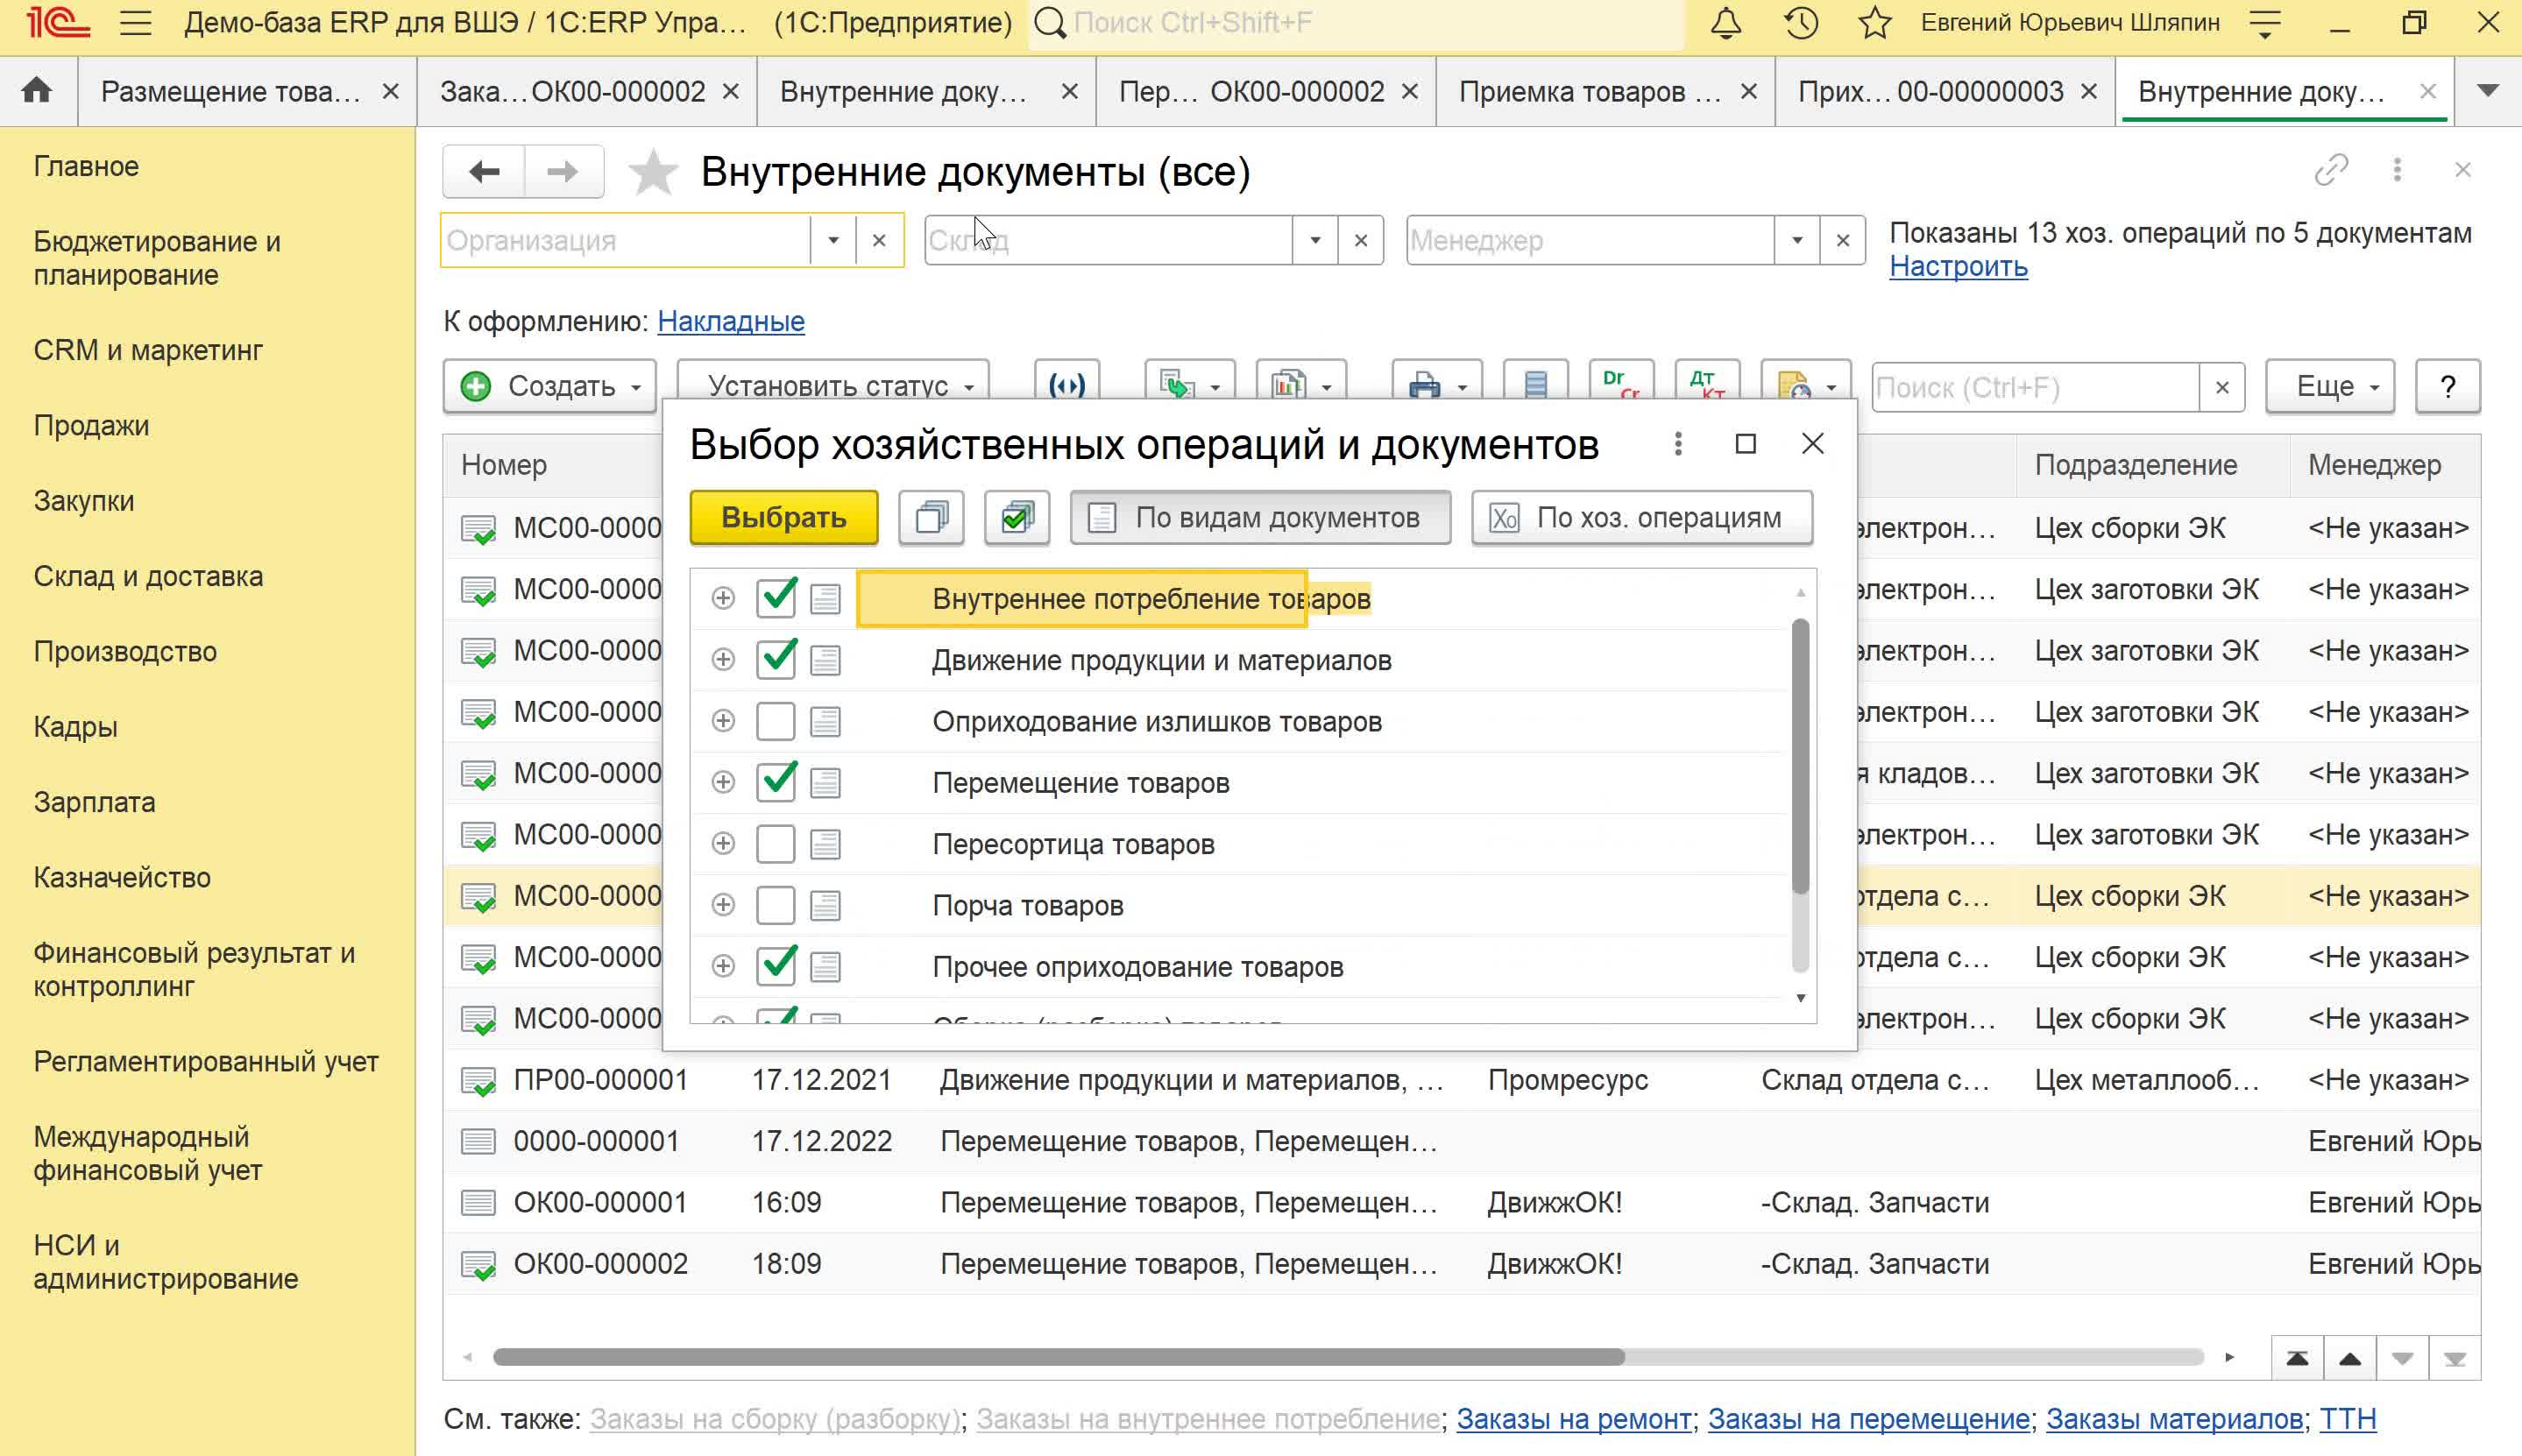Expand Оприходование излишков товаров node
The width and height of the screenshot is (2522, 1456).
click(723, 721)
